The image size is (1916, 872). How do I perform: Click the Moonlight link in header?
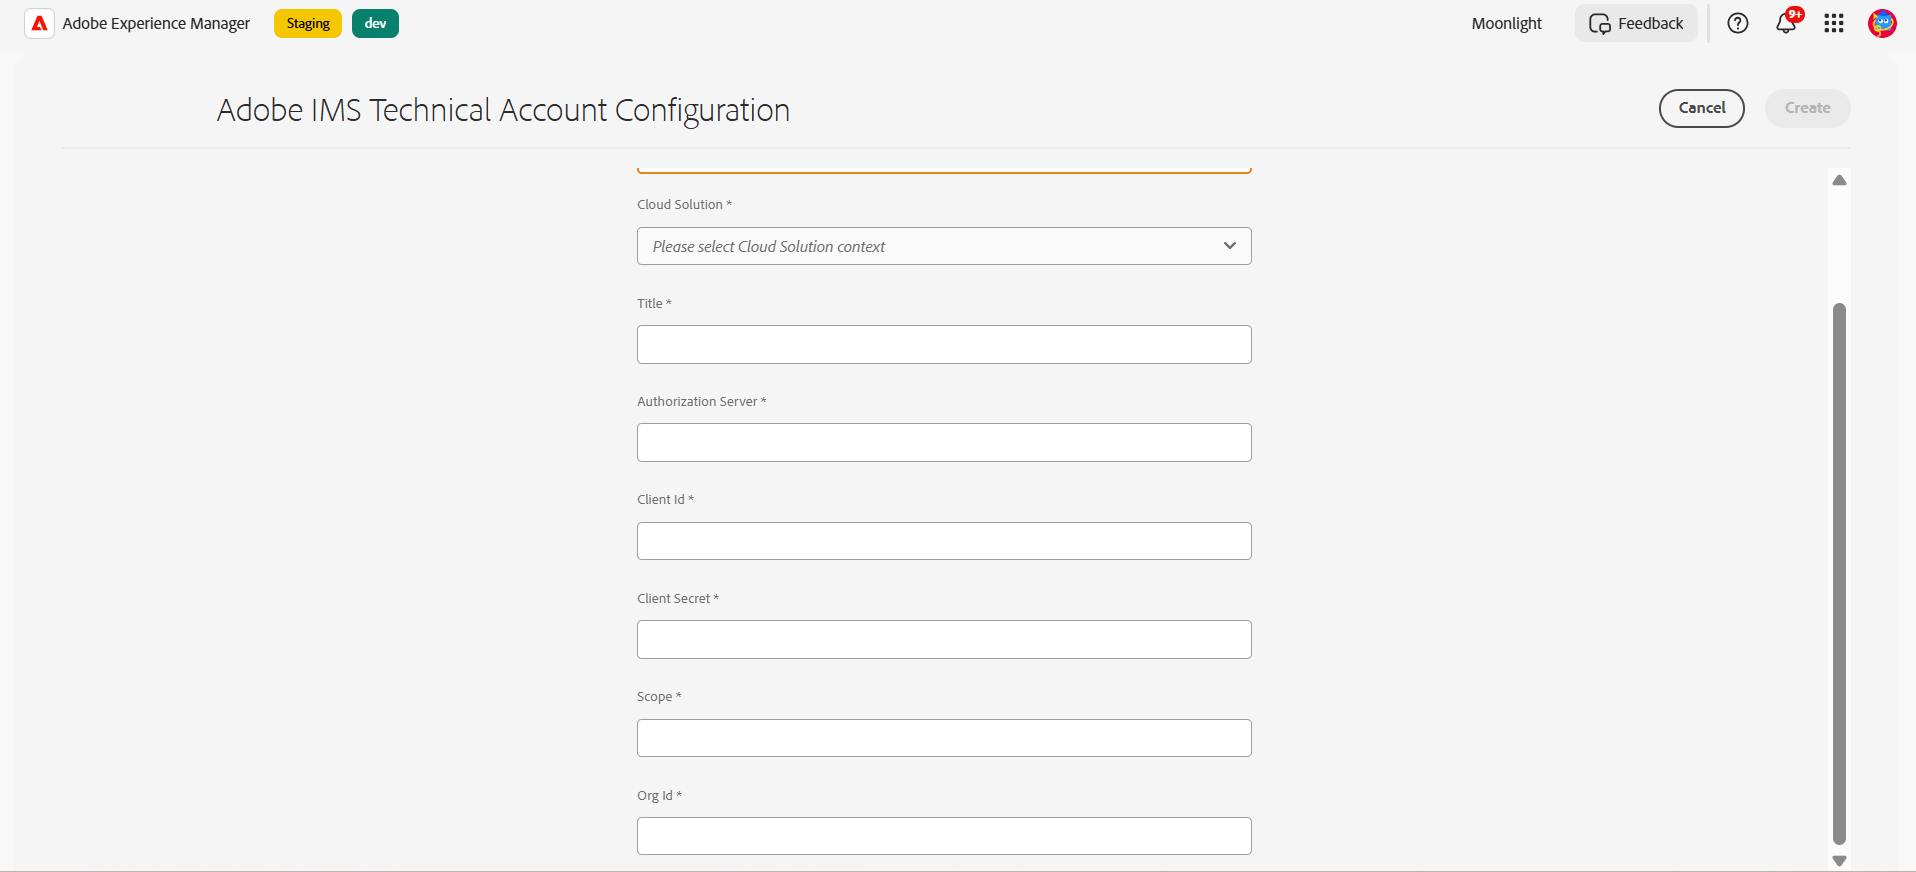click(1506, 24)
